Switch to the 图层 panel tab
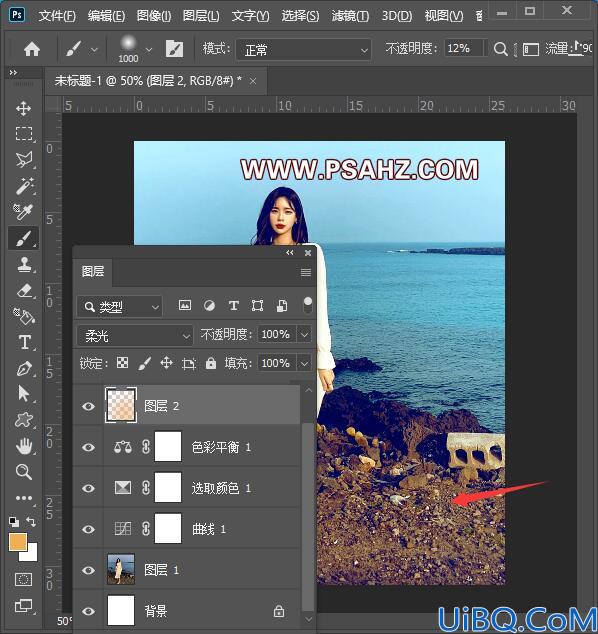 (x=93, y=271)
